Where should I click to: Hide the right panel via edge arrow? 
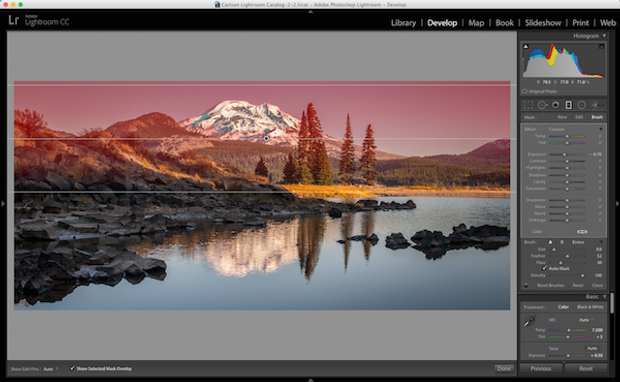pos(617,204)
